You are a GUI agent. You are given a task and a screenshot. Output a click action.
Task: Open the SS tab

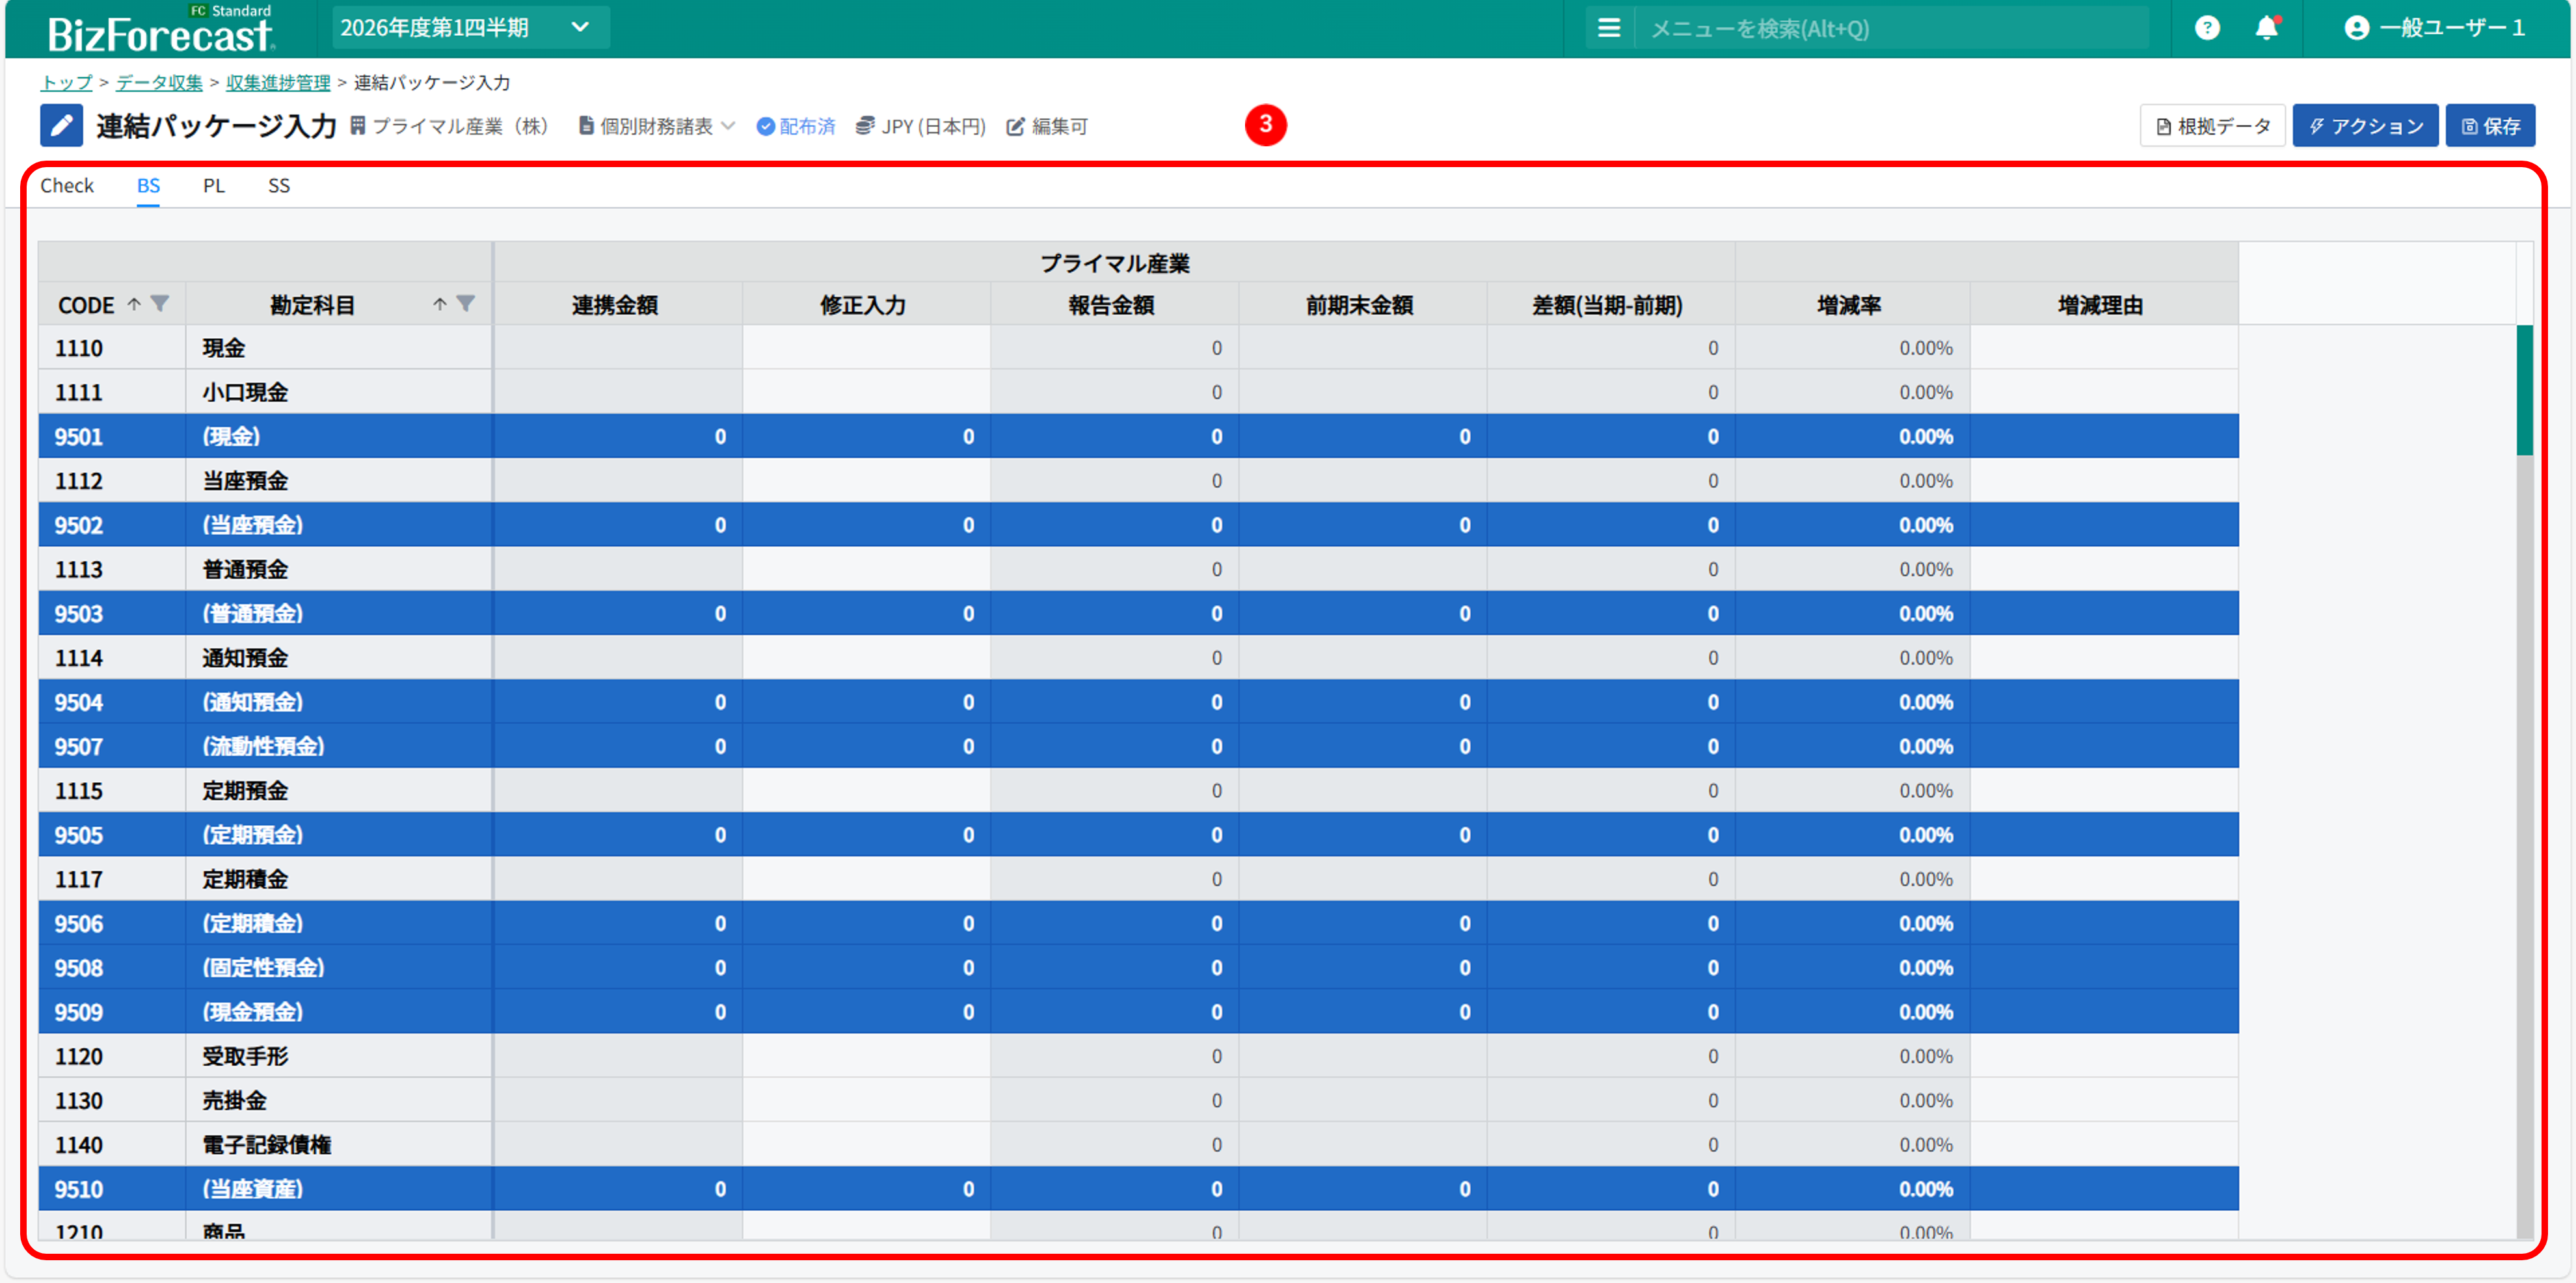pyautogui.click(x=279, y=186)
